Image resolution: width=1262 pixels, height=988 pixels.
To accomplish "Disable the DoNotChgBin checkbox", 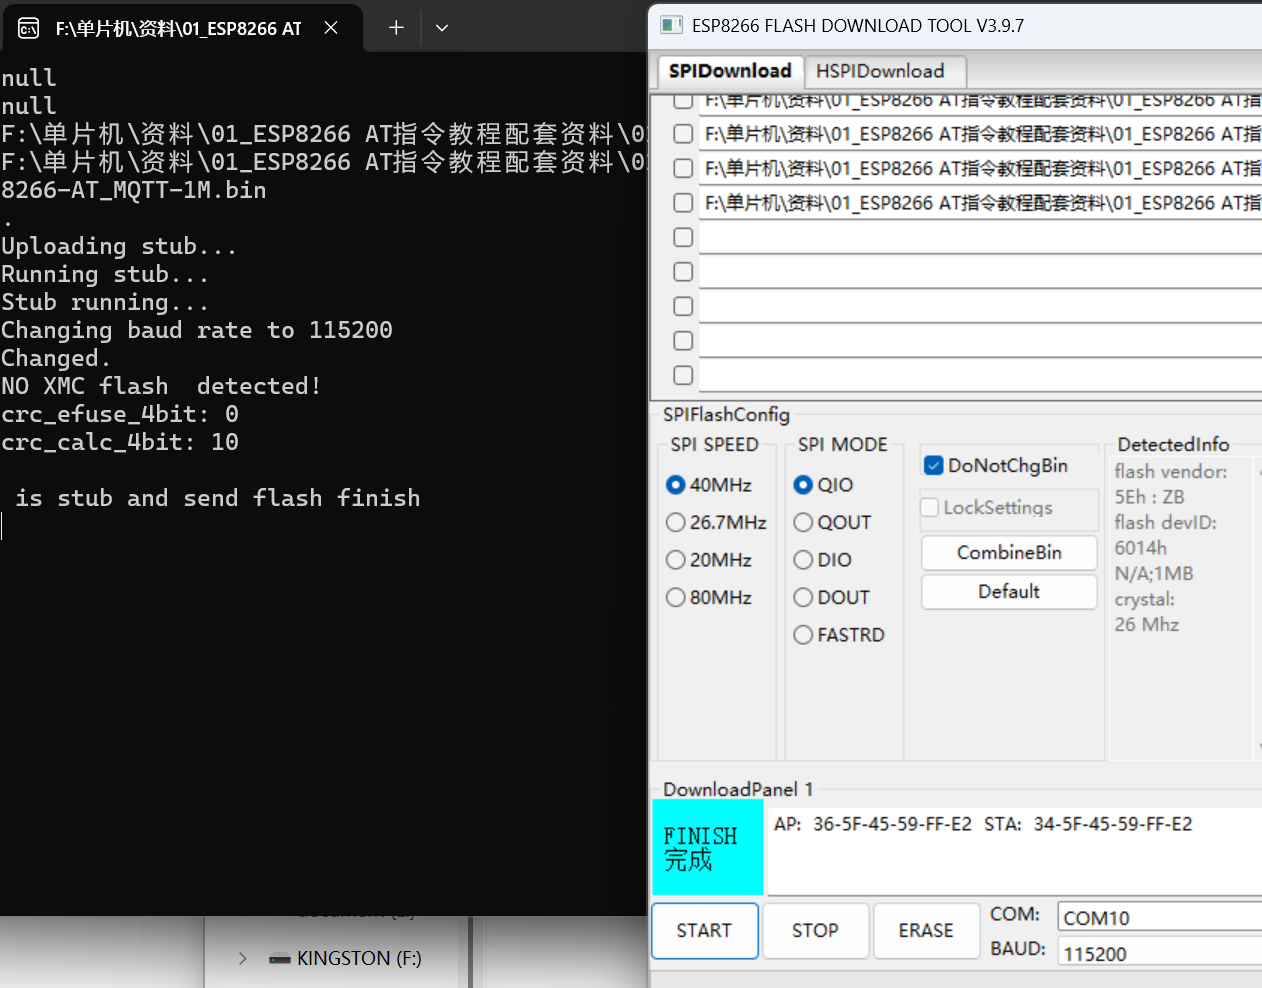I will point(933,464).
